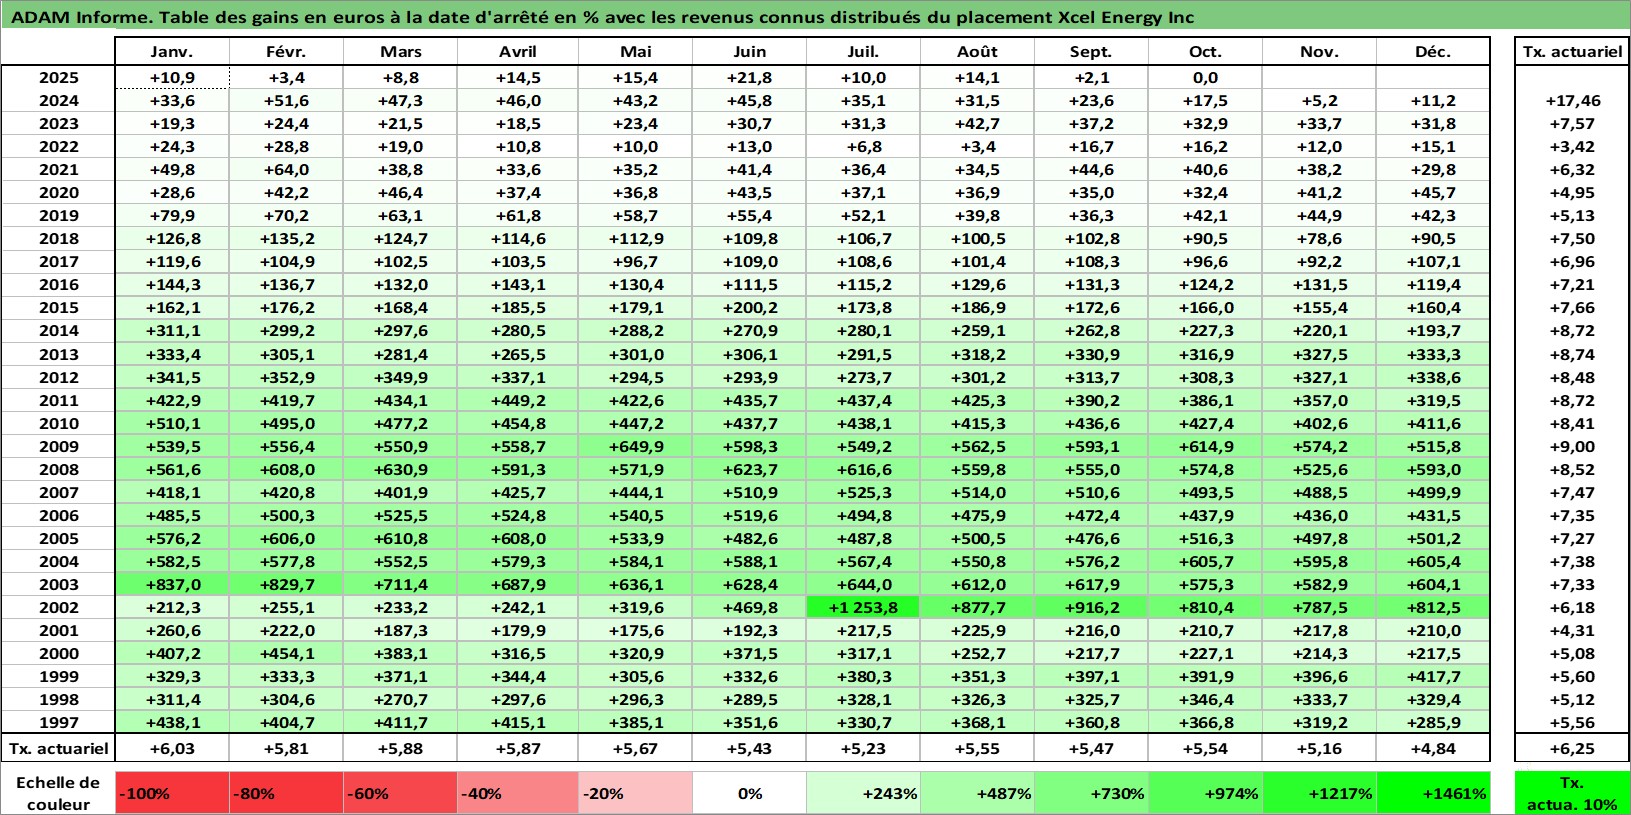
Task: Click the 2018 row year label
Action: pos(59,238)
